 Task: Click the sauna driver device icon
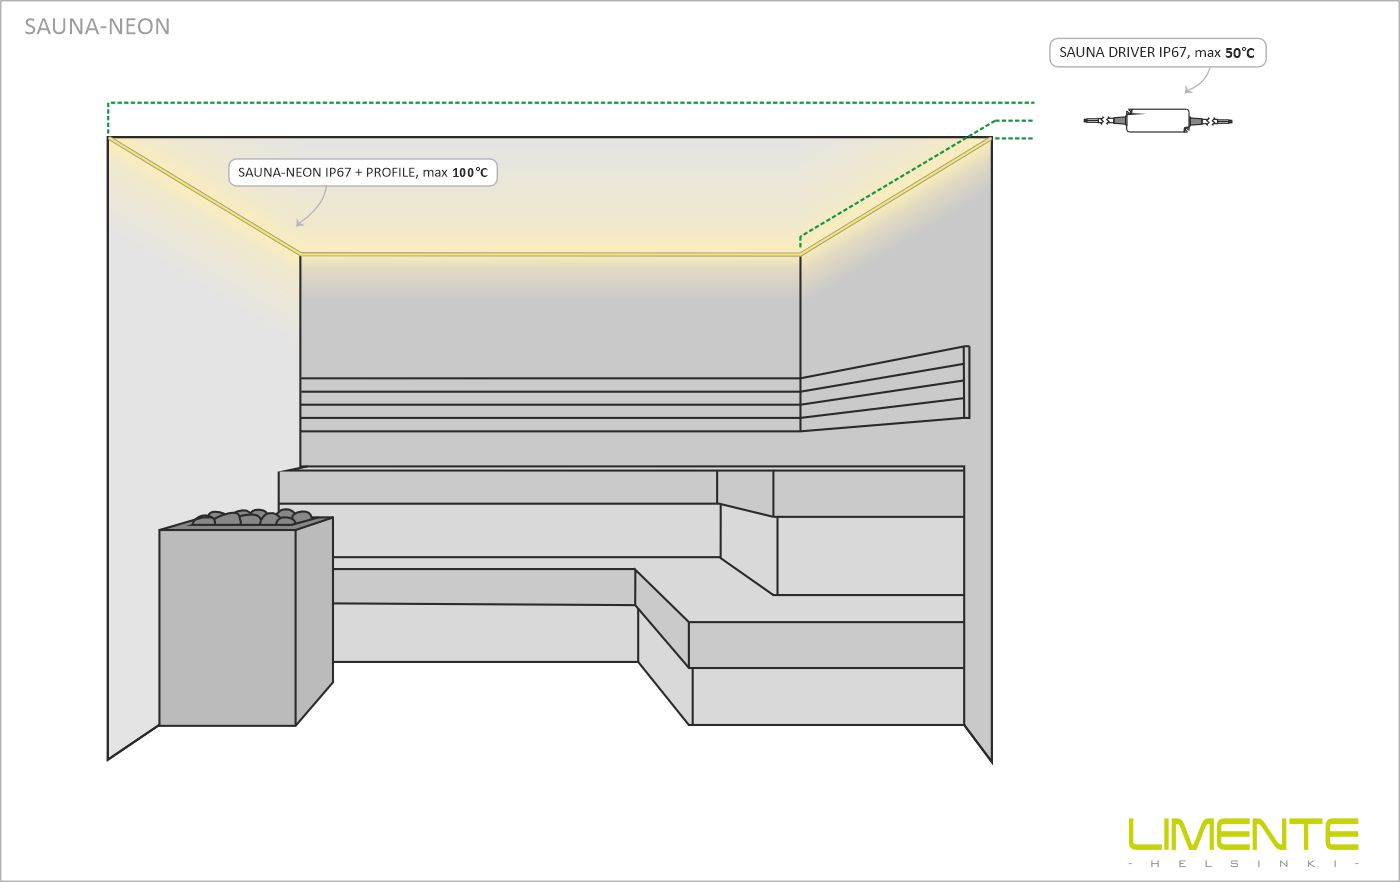[x=1157, y=121]
